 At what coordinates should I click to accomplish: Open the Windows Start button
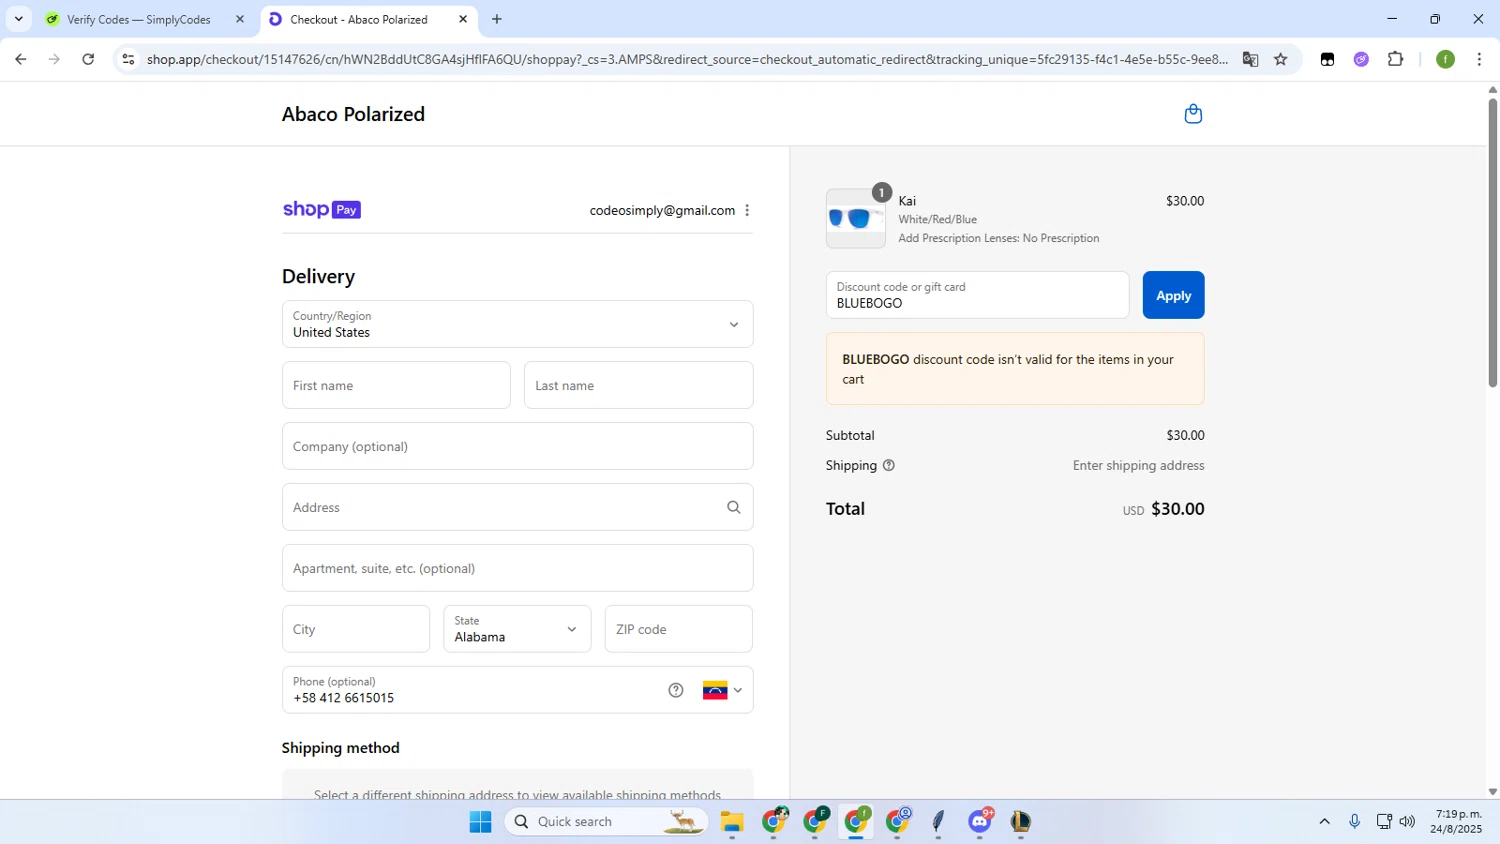481,822
